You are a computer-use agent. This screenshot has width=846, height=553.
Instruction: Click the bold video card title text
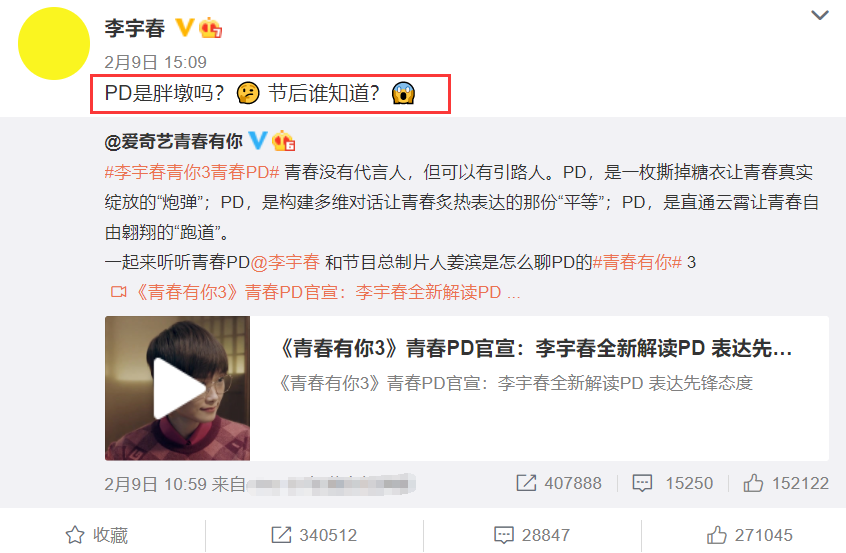(535, 349)
